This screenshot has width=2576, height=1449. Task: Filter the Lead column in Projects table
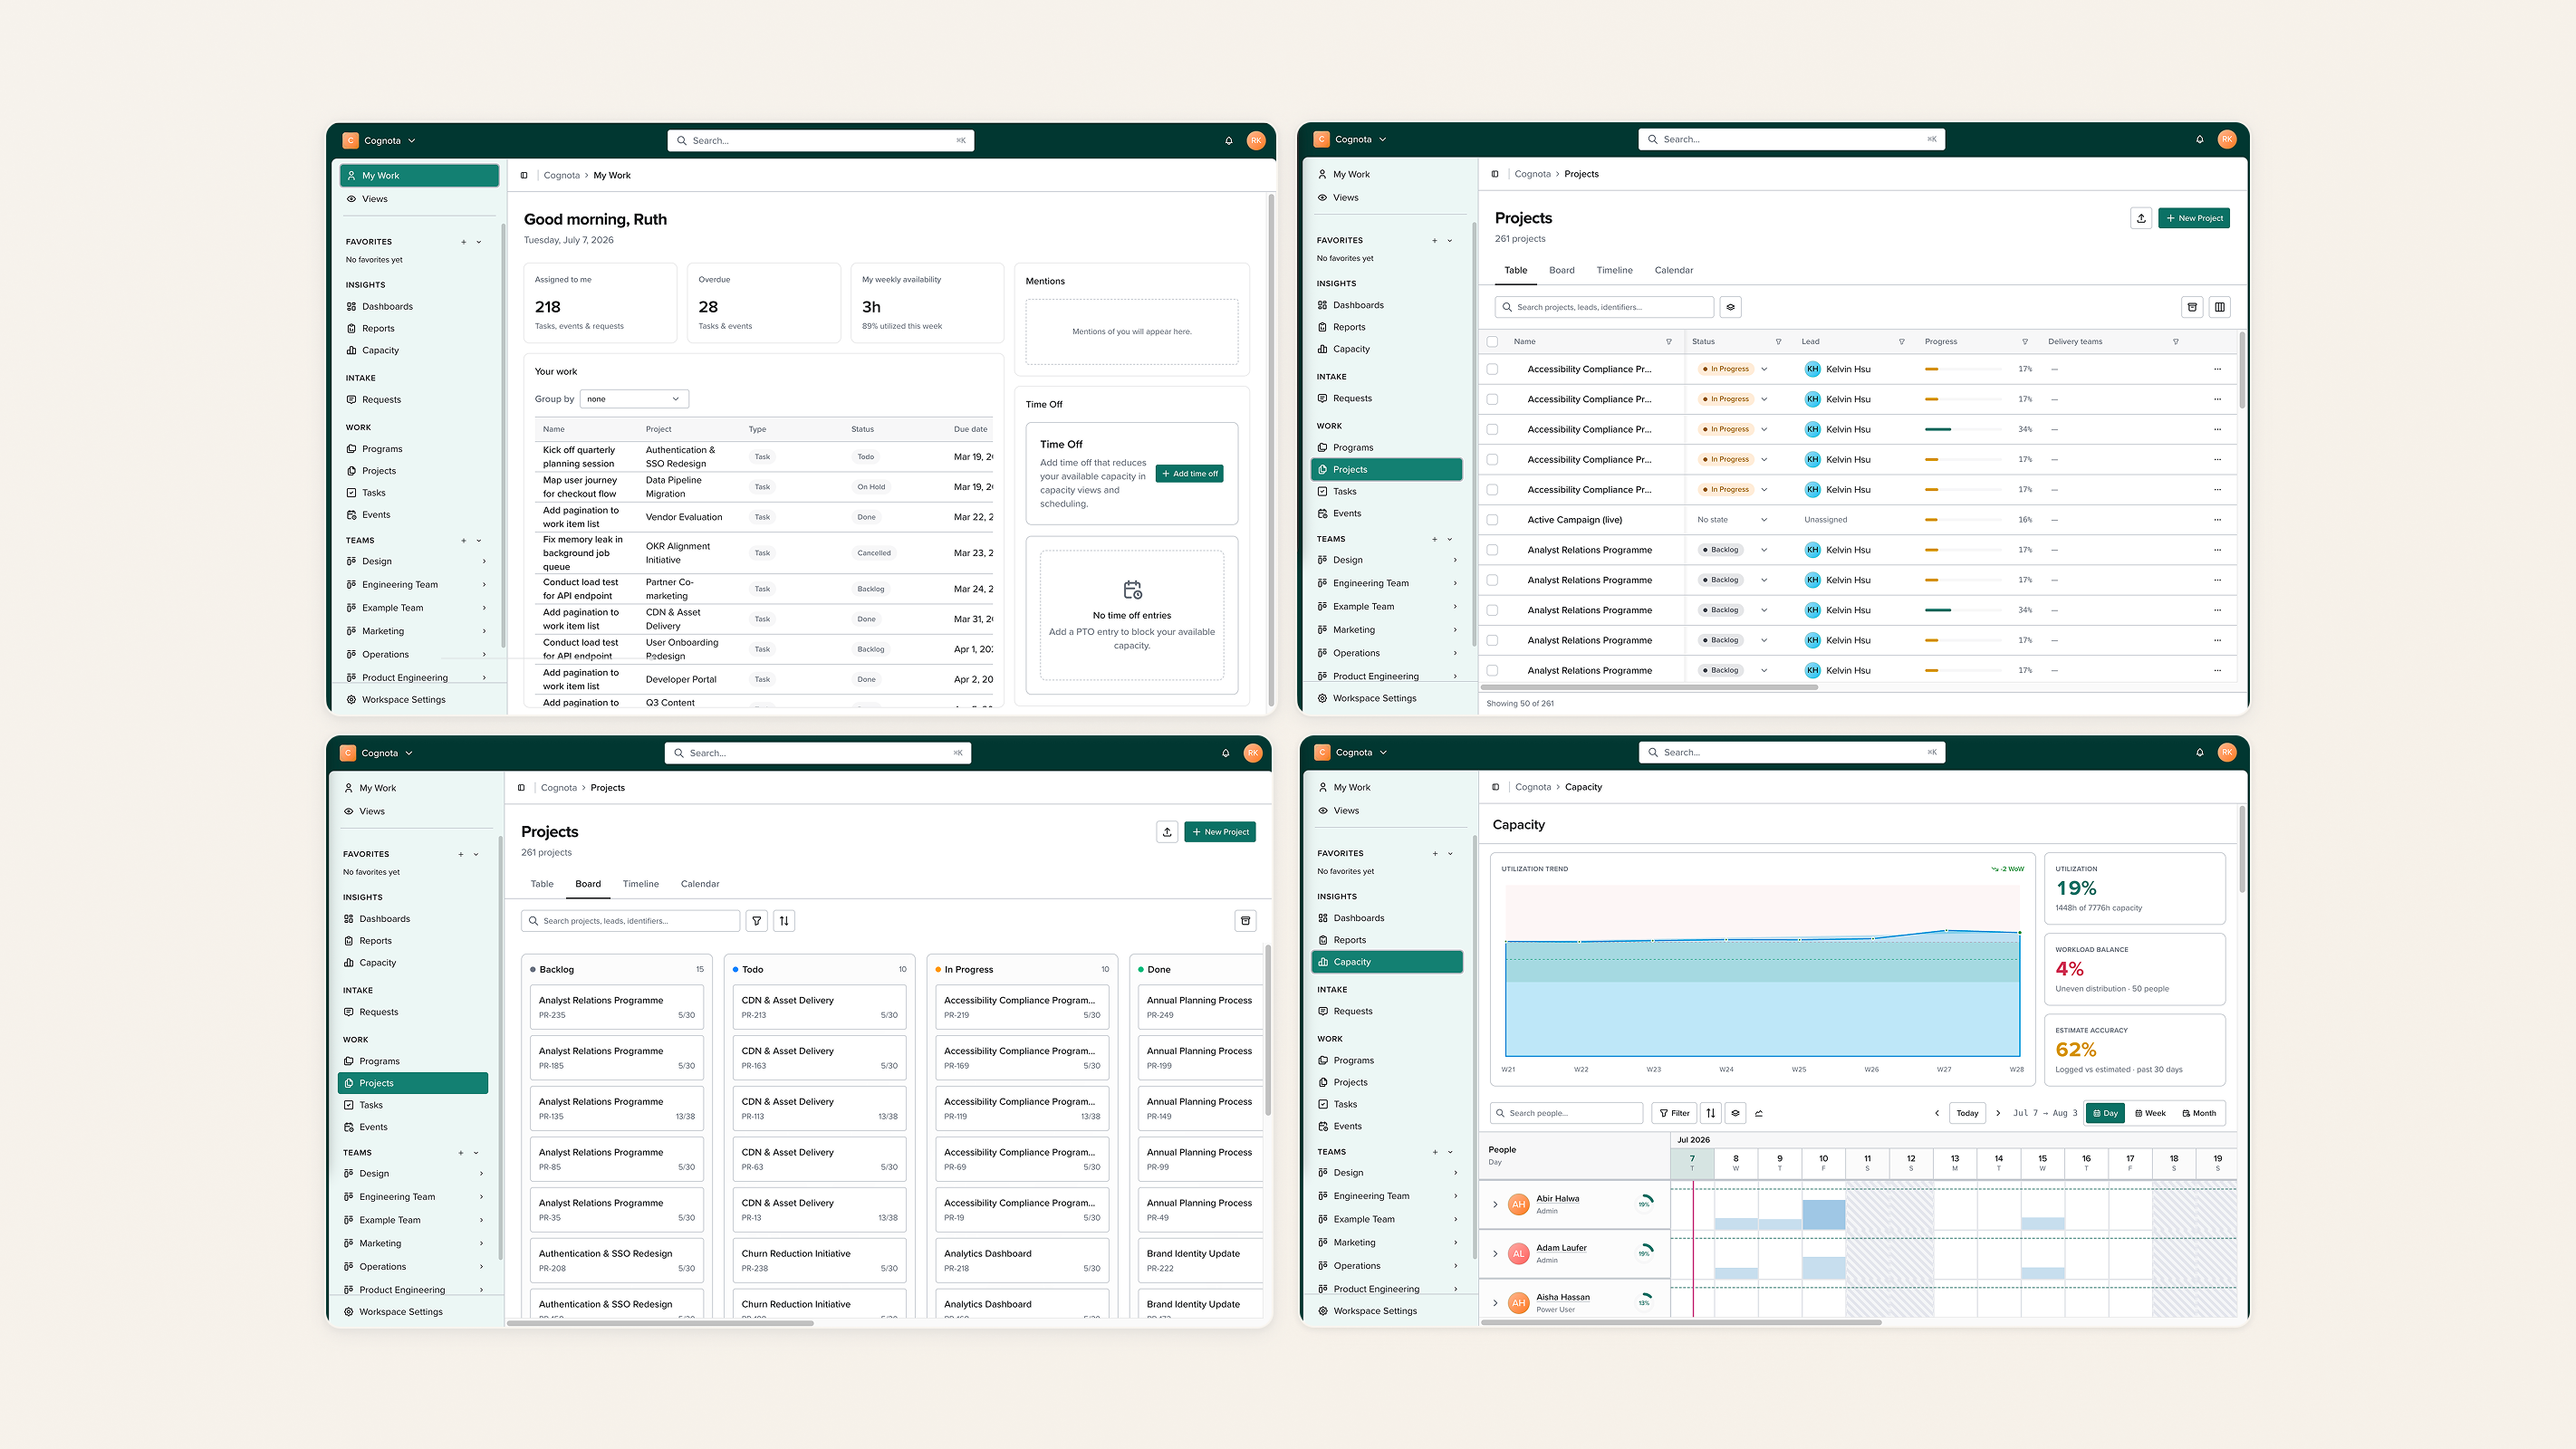1901,342
